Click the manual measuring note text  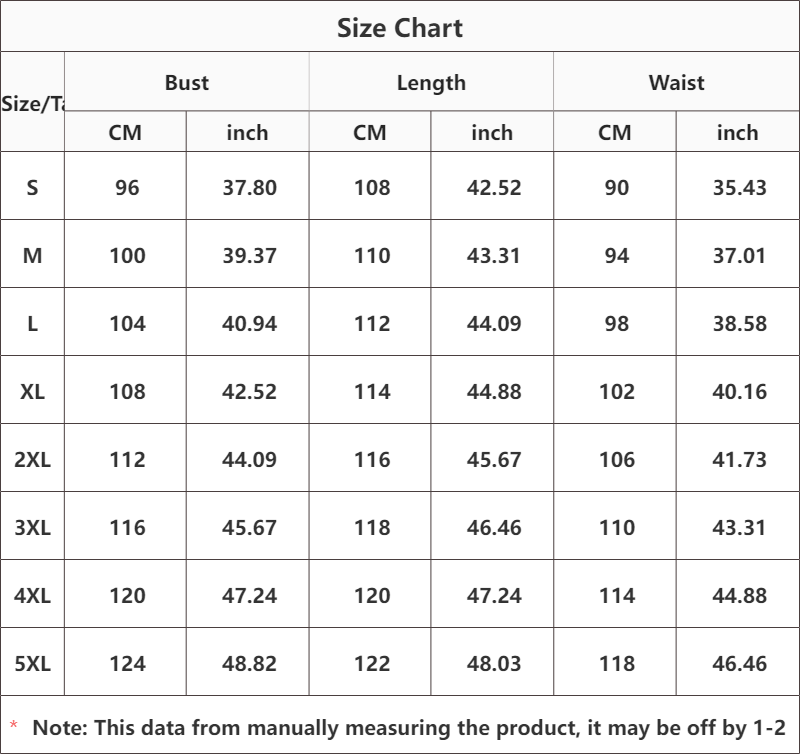click(409, 728)
